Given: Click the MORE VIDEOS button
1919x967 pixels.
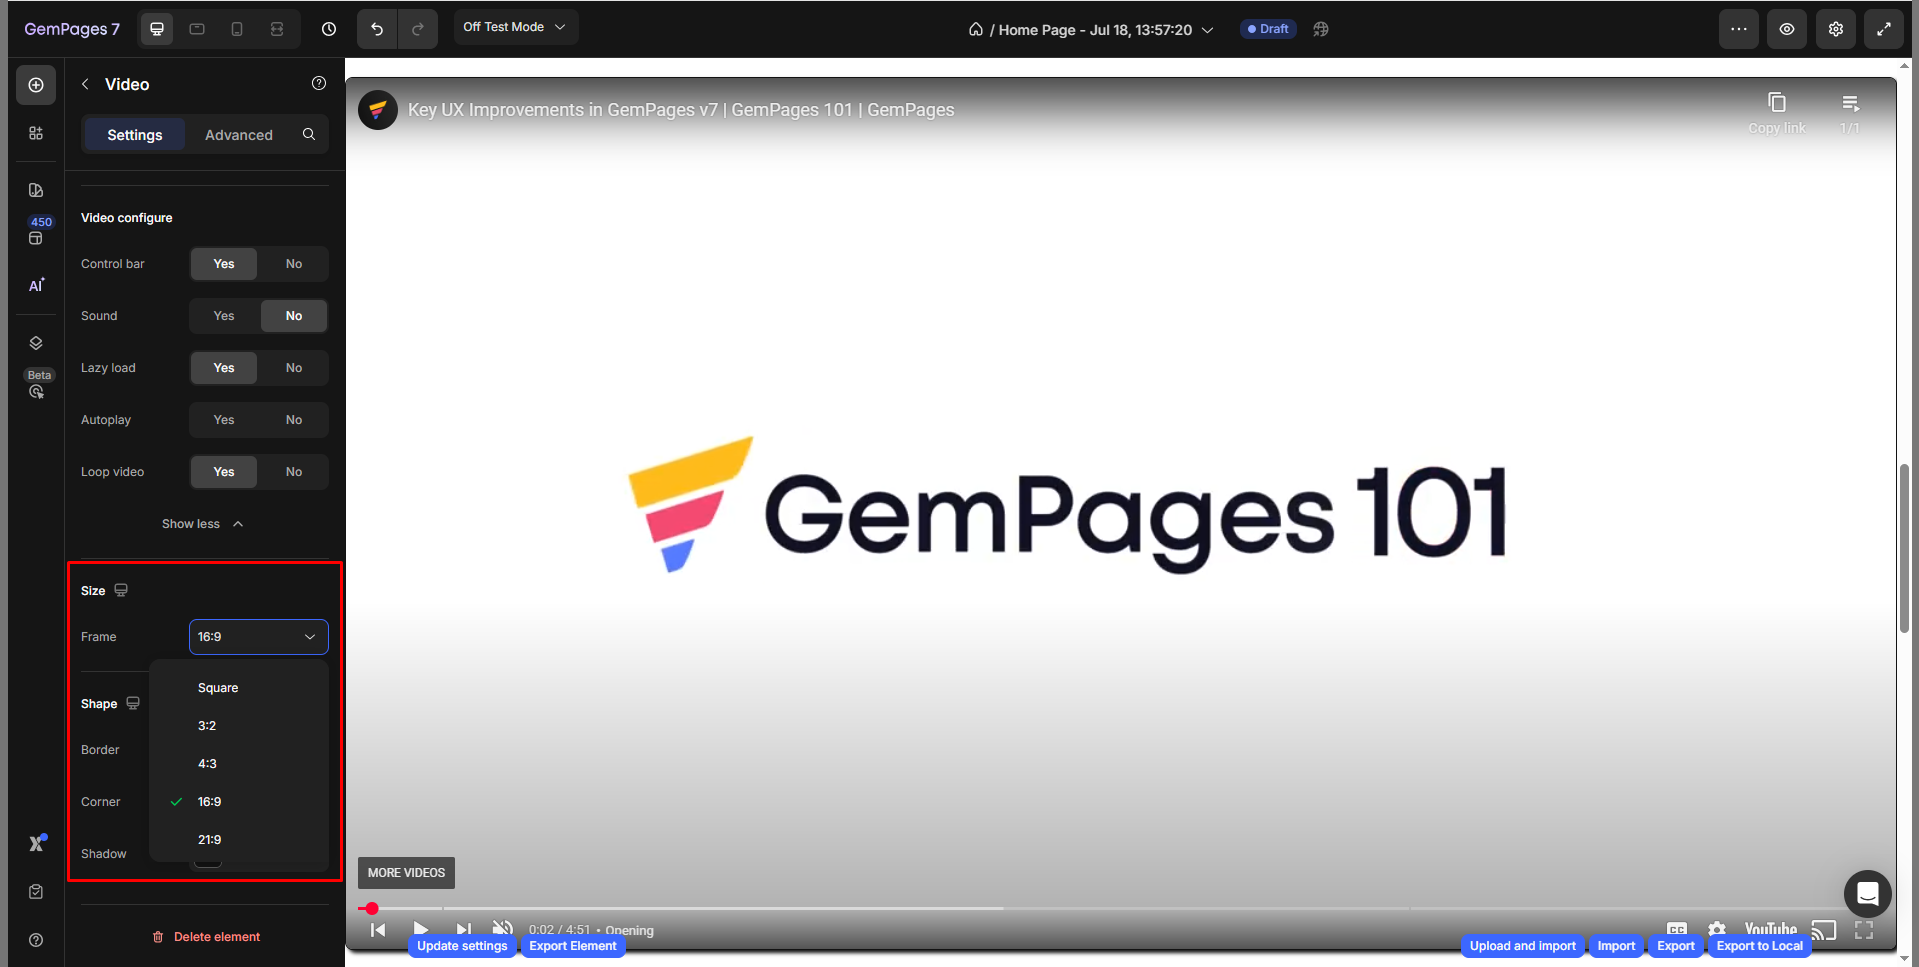Looking at the screenshot, I should point(406,873).
